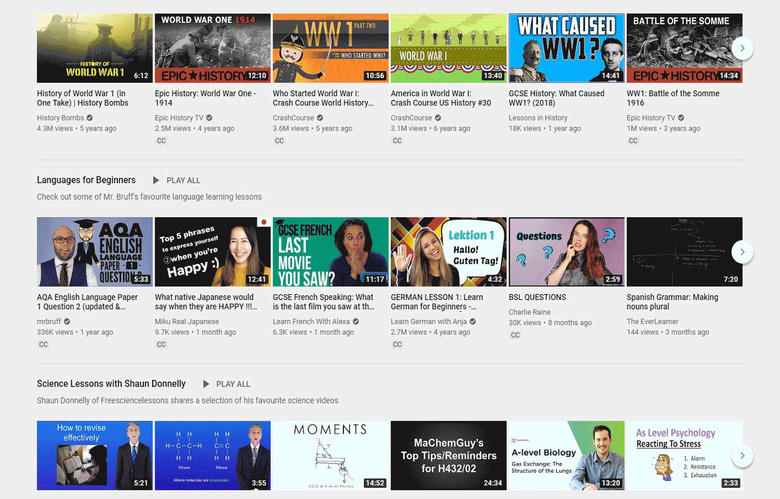Open the Who Started World War I thumbnail
The height and width of the screenshot is (499, 780).
pyautogui.click(x=330, y=48)
